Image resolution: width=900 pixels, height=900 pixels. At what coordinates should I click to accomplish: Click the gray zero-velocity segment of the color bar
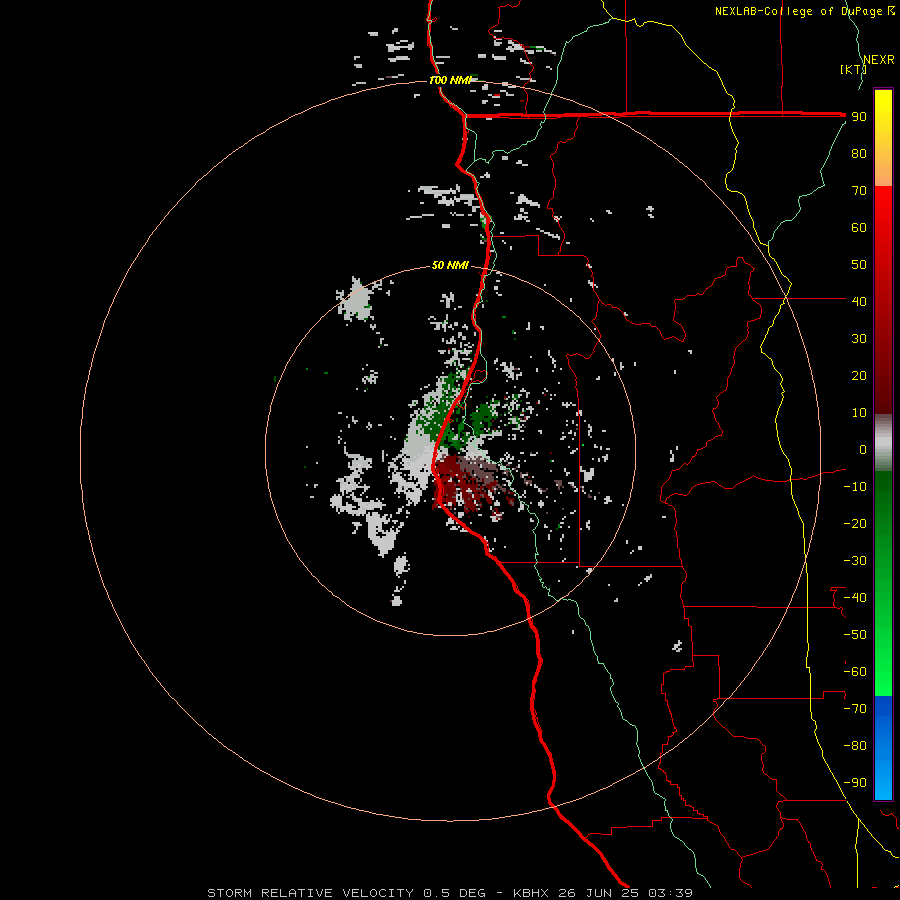883,443
